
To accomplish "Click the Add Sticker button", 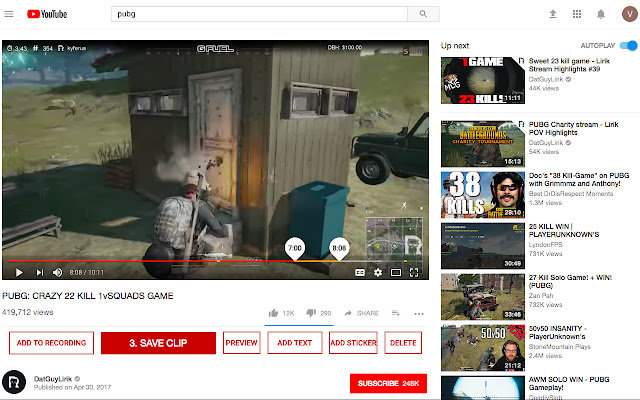I will click(353, 343).
